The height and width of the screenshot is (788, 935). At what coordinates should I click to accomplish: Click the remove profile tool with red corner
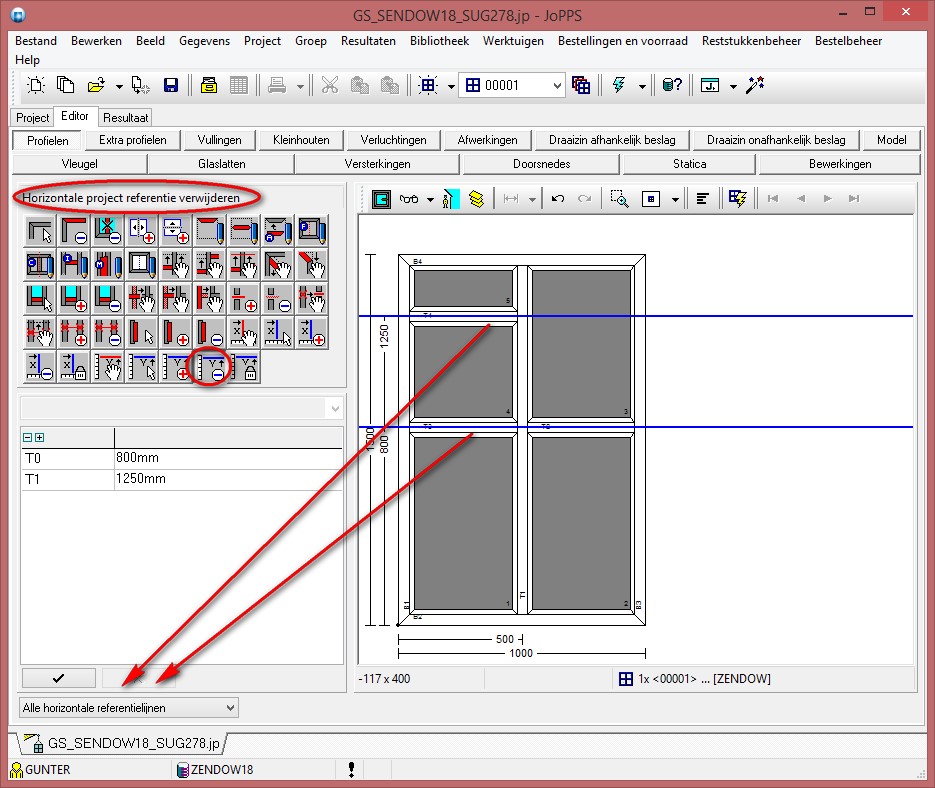tap(74, 230)
